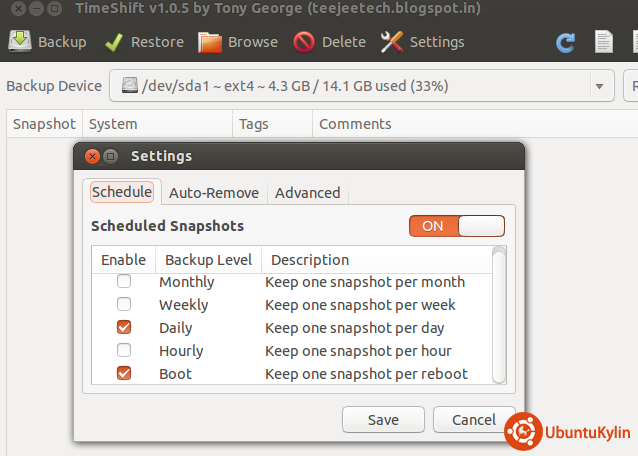
Task: Enable the Weekly snapshot checkbox
Action: click(124, 305)
